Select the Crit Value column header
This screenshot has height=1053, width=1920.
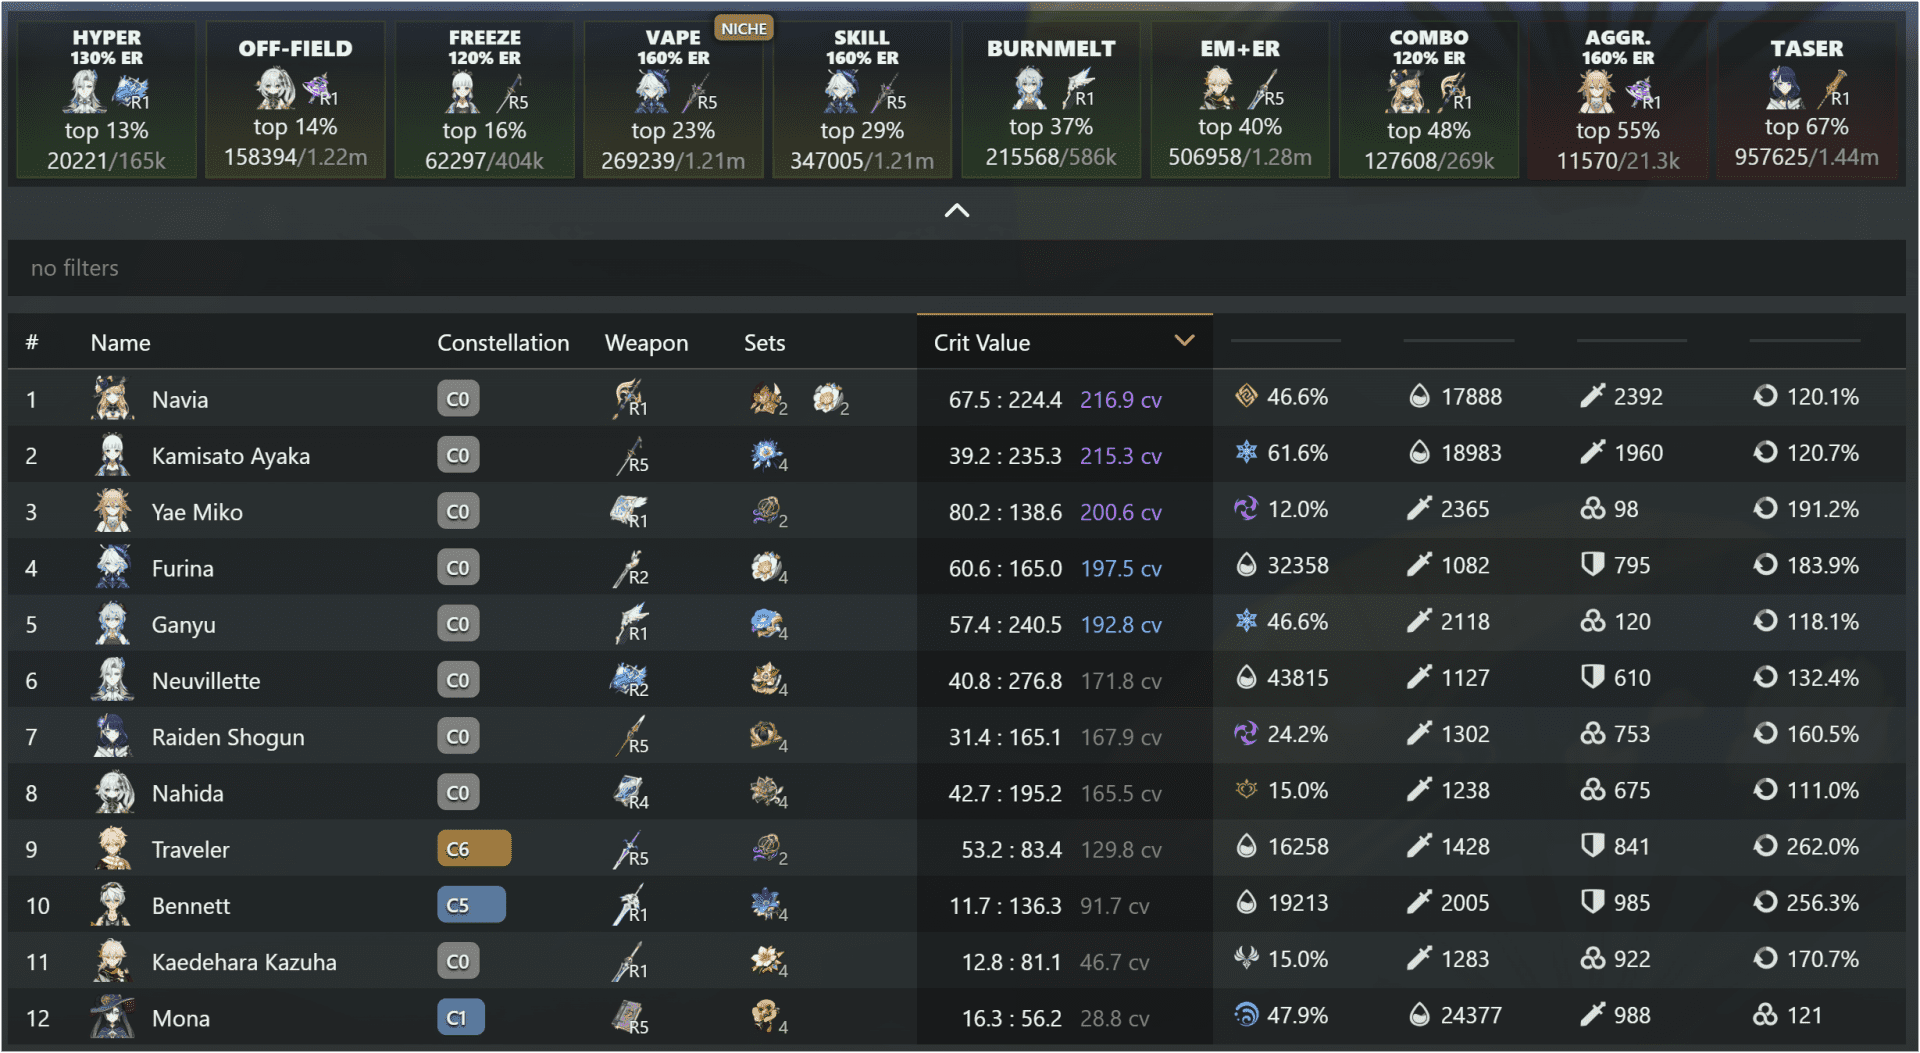[x=1064, y=342]
